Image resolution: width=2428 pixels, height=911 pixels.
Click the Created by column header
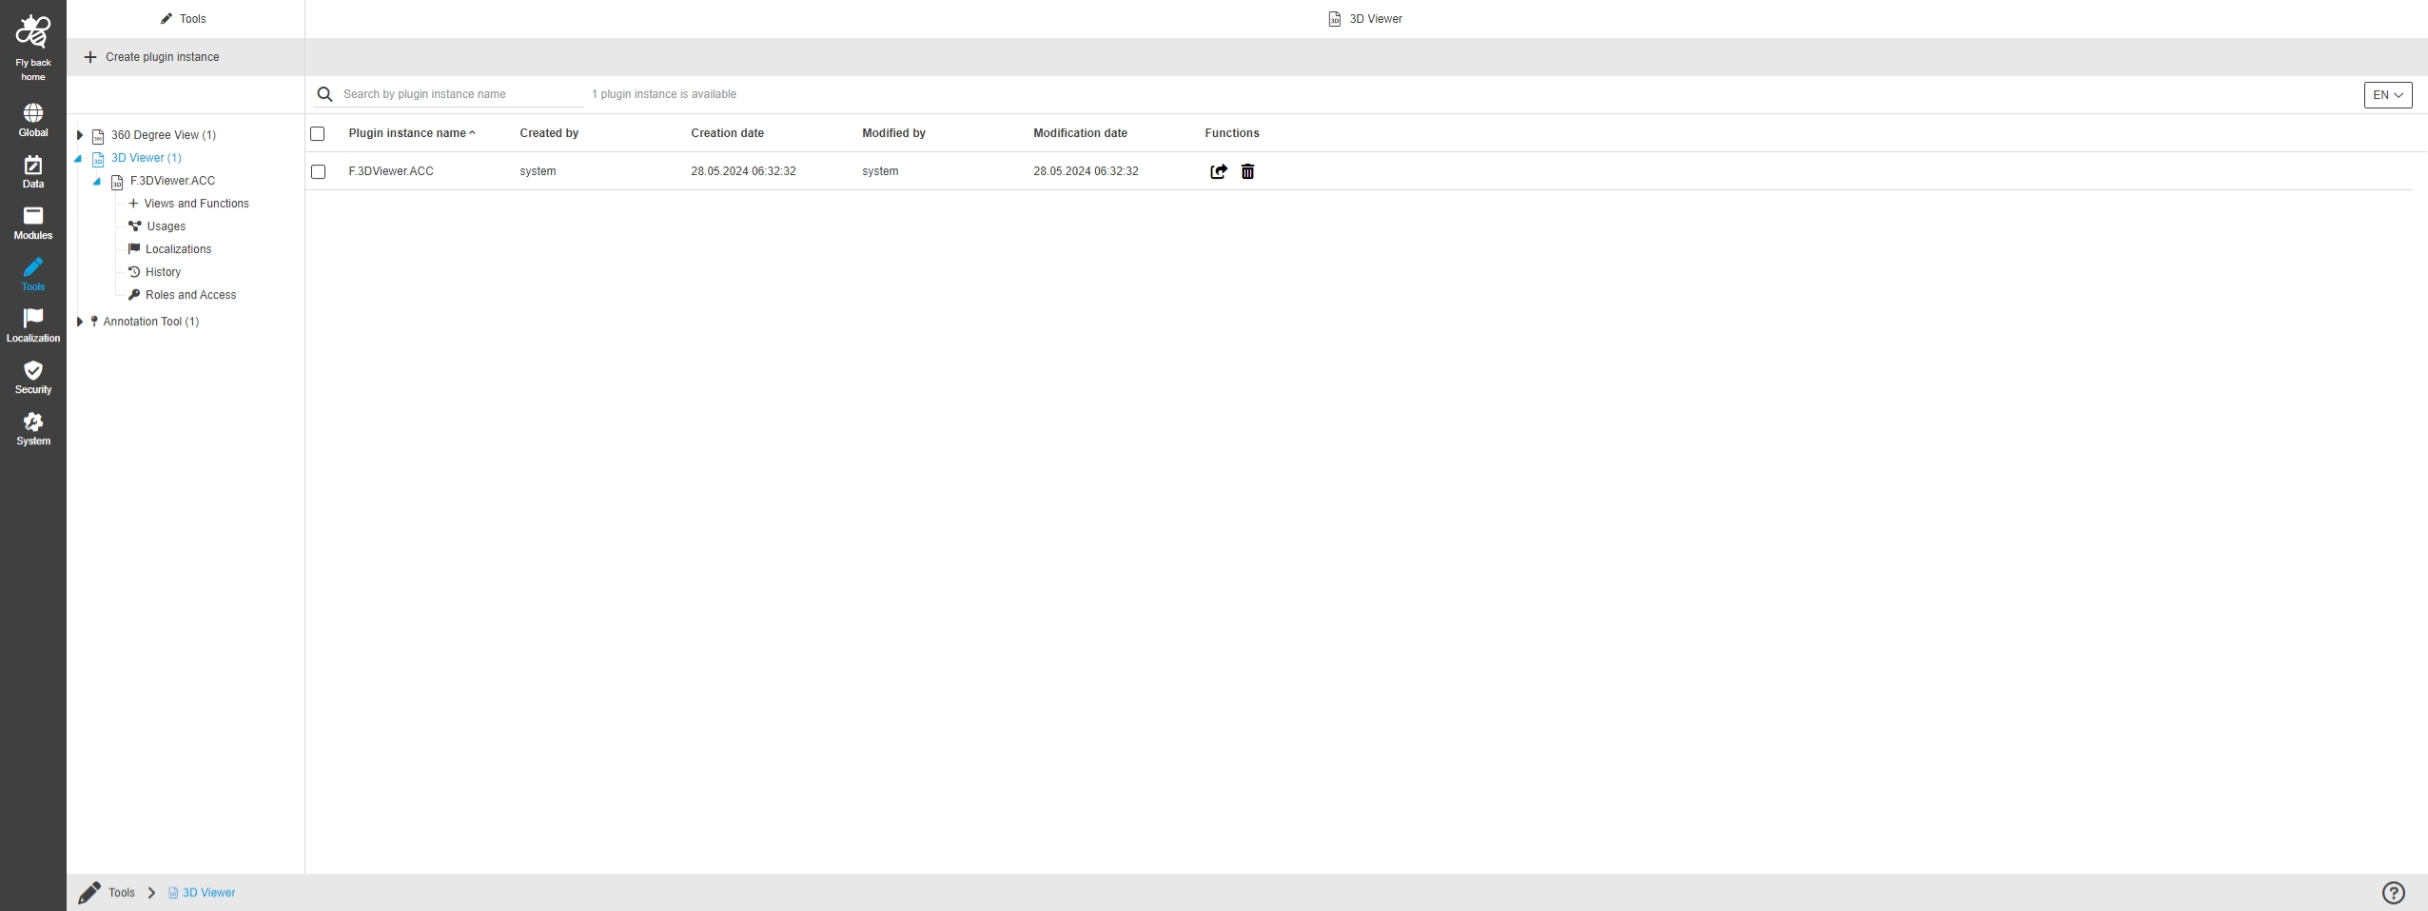(x=549, y=133)
